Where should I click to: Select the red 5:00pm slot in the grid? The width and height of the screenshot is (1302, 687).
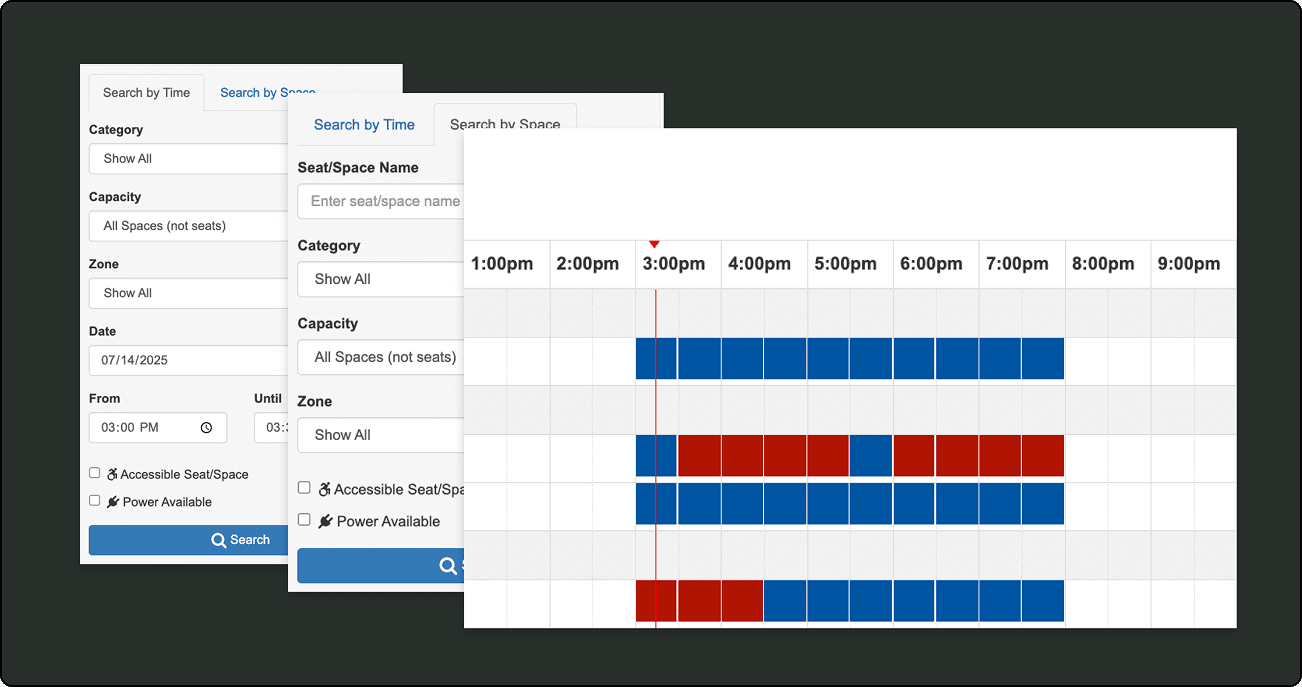828,455
